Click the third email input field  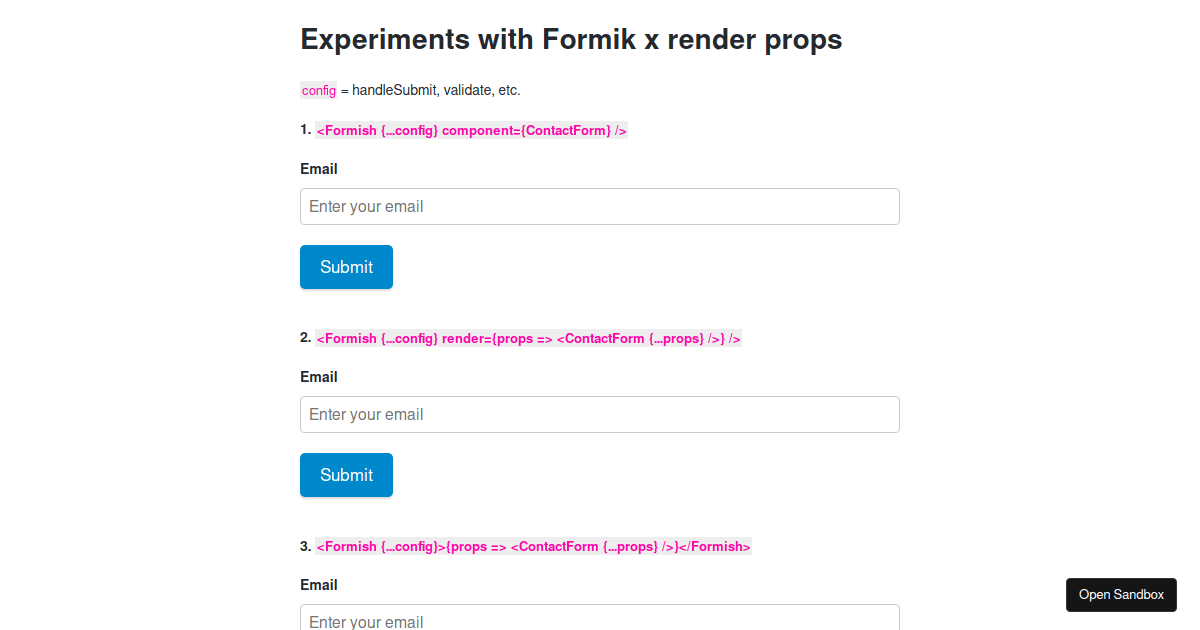pyautogui.click(x=599, y=620)
